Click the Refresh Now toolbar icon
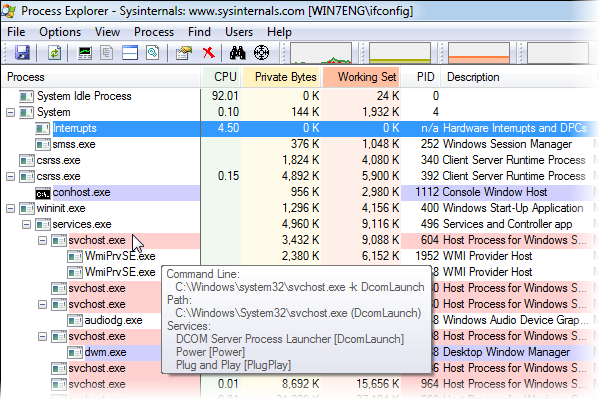Screen dimensions: 600x400 coord(54,52)
